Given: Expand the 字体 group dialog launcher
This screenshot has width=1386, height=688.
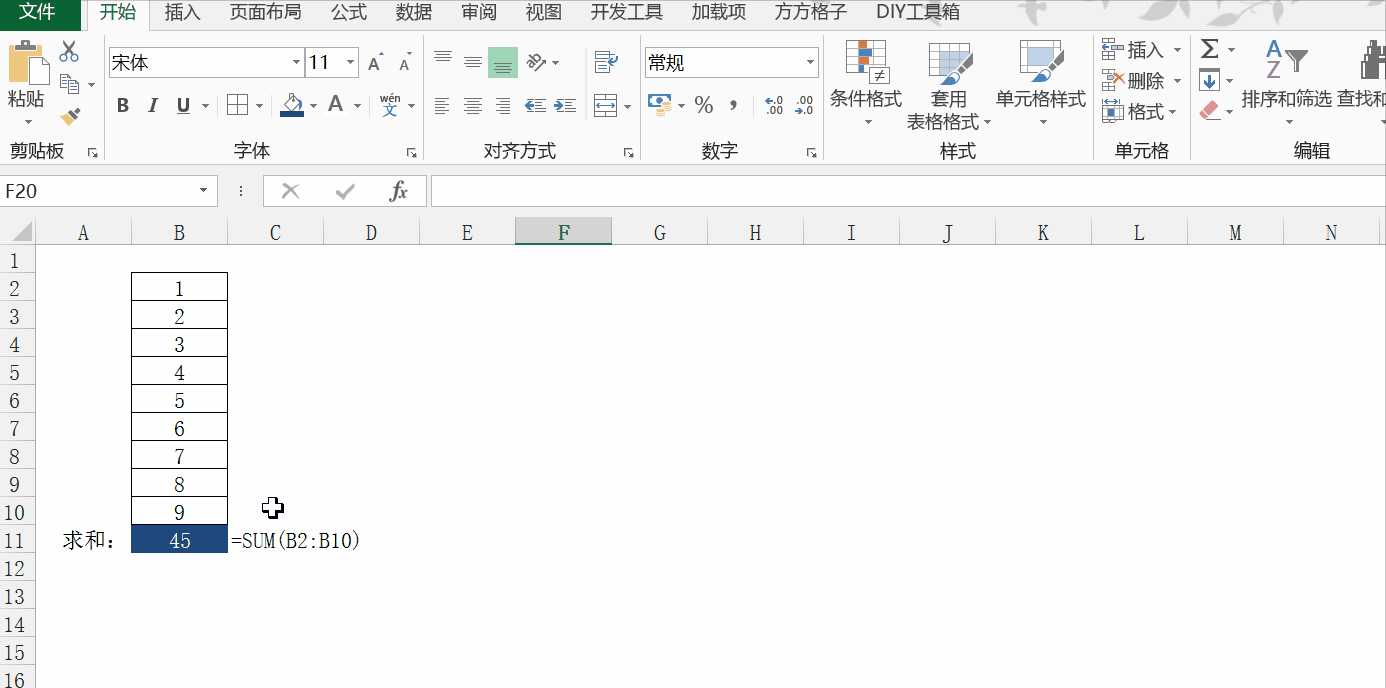Looking at the screenshot, I should click(x=411, y=153).
